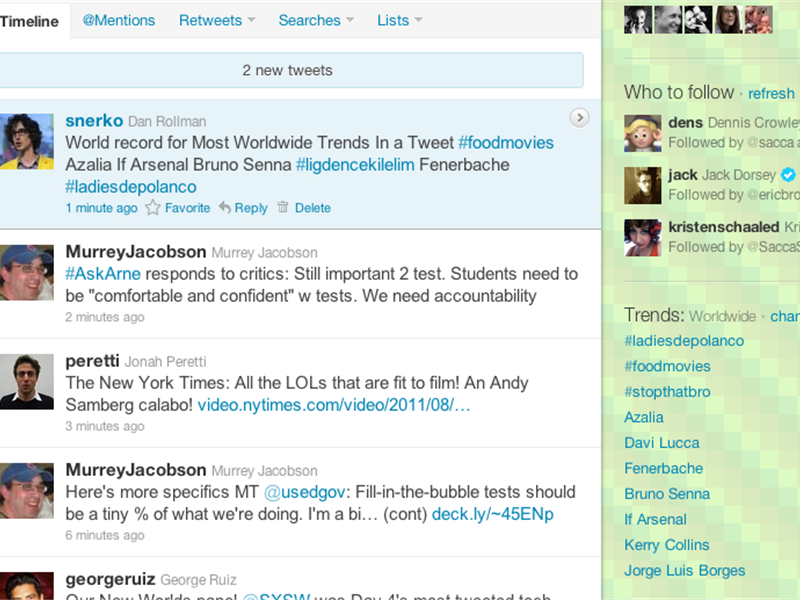800x600 pixels.
Task: Open snerko's tweet details via the arrow icon
Action: [579, 117]
